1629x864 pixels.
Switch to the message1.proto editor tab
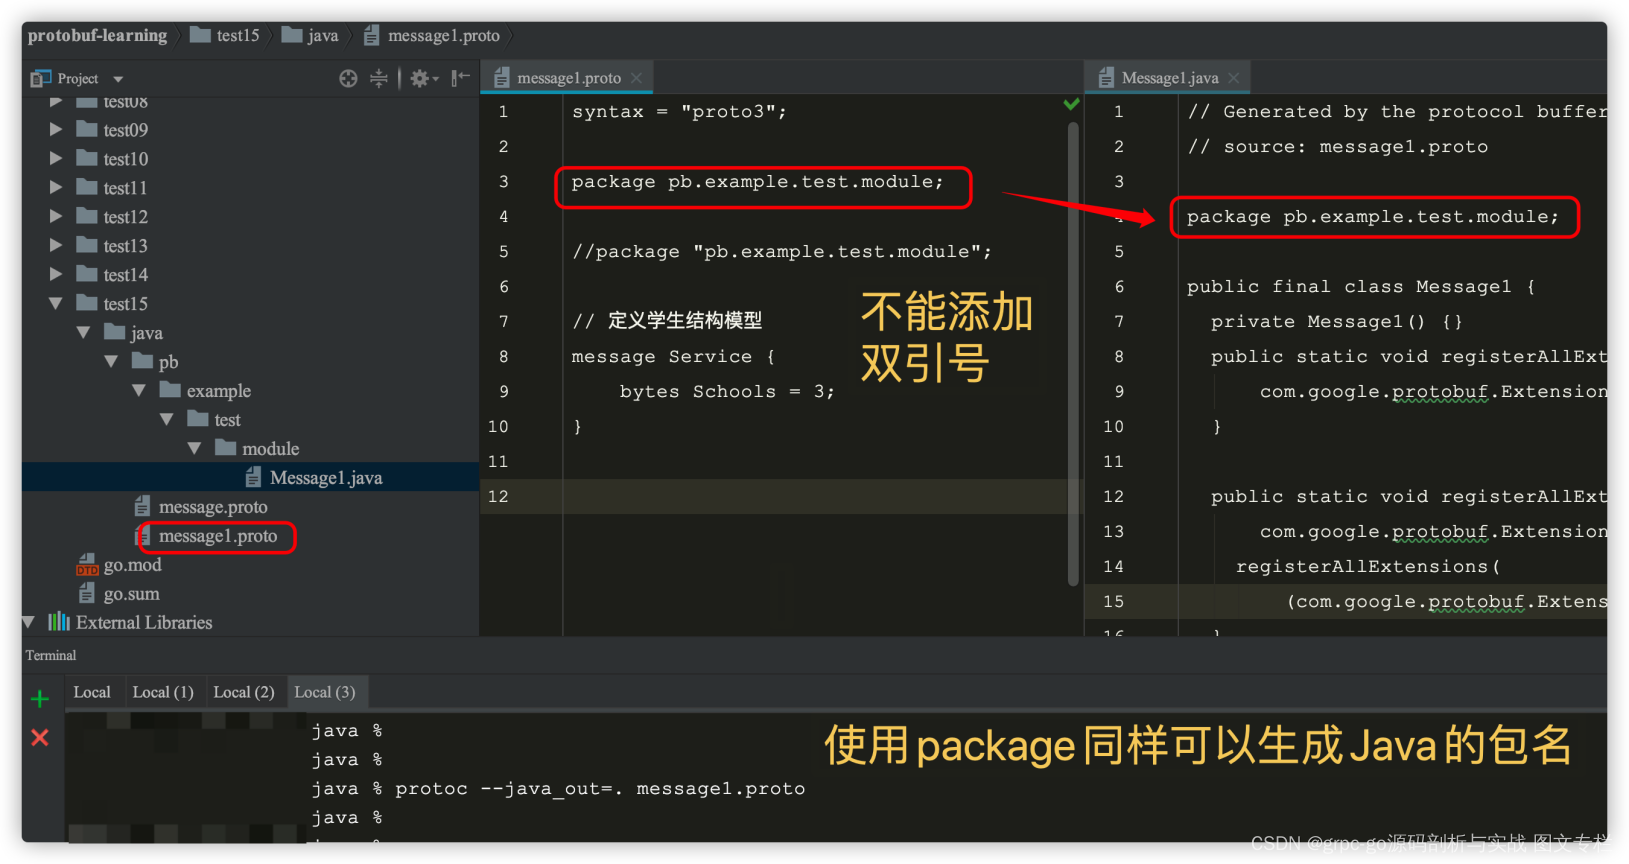coord(569,78)
